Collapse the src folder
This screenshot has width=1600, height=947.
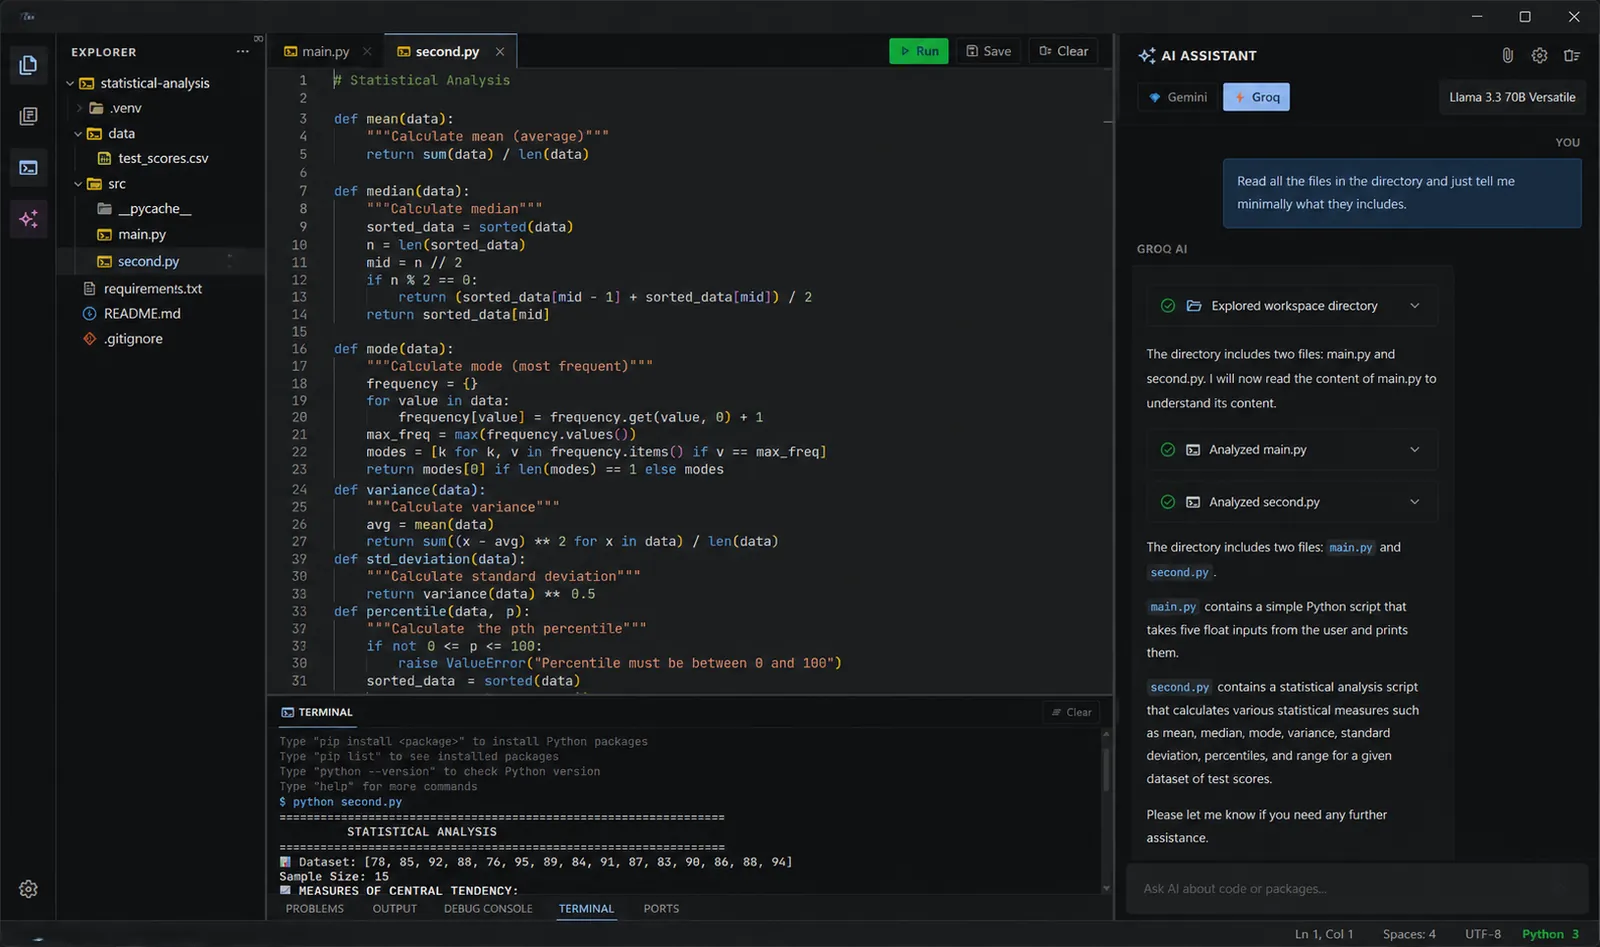(x=78, y=184)
